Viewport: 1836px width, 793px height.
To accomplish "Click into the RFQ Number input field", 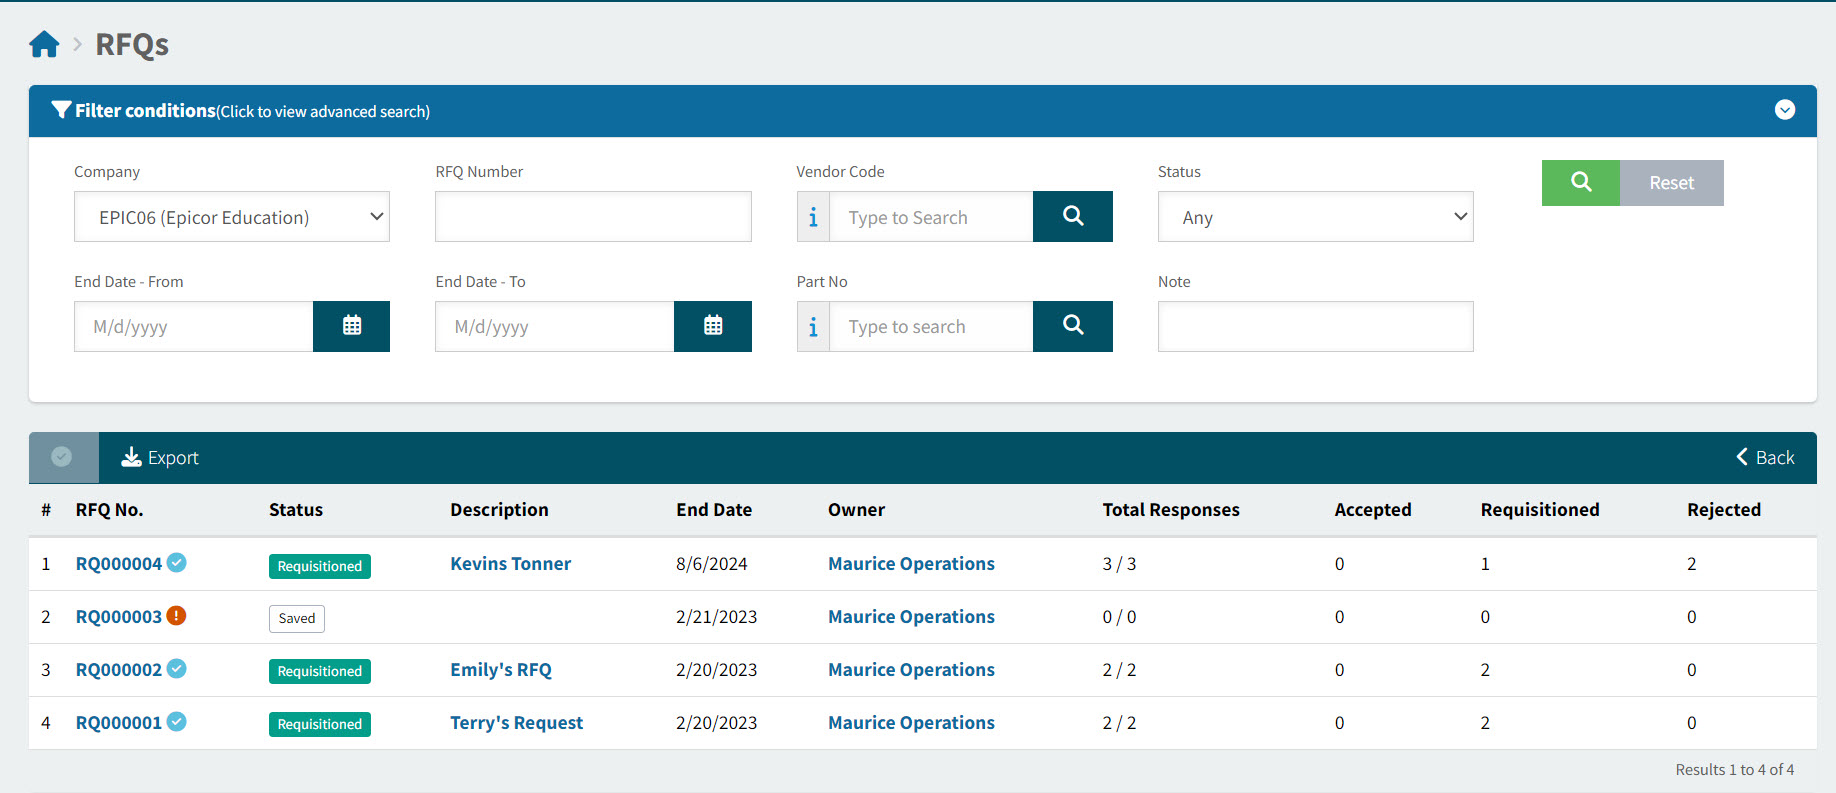I will [x=593, y=217].
